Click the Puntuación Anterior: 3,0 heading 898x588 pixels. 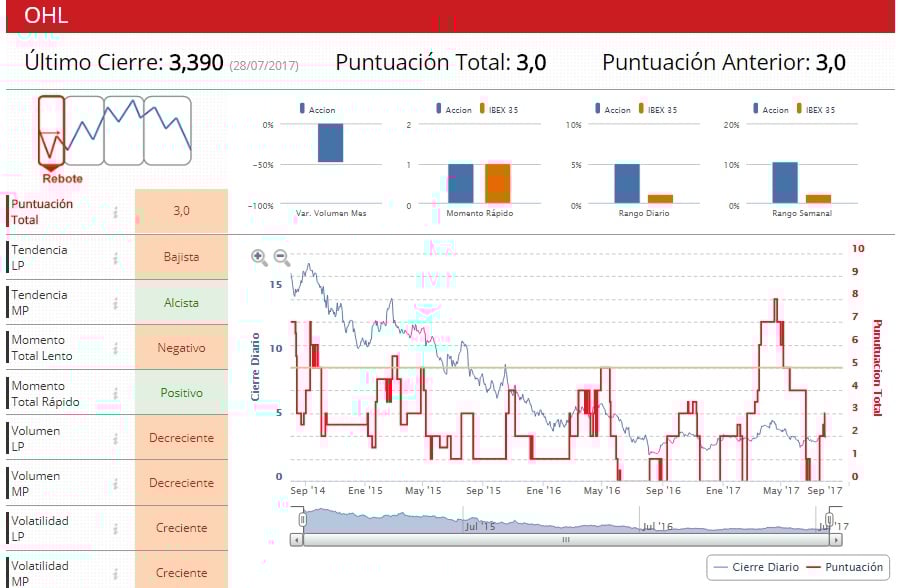[x=723, y=62]
